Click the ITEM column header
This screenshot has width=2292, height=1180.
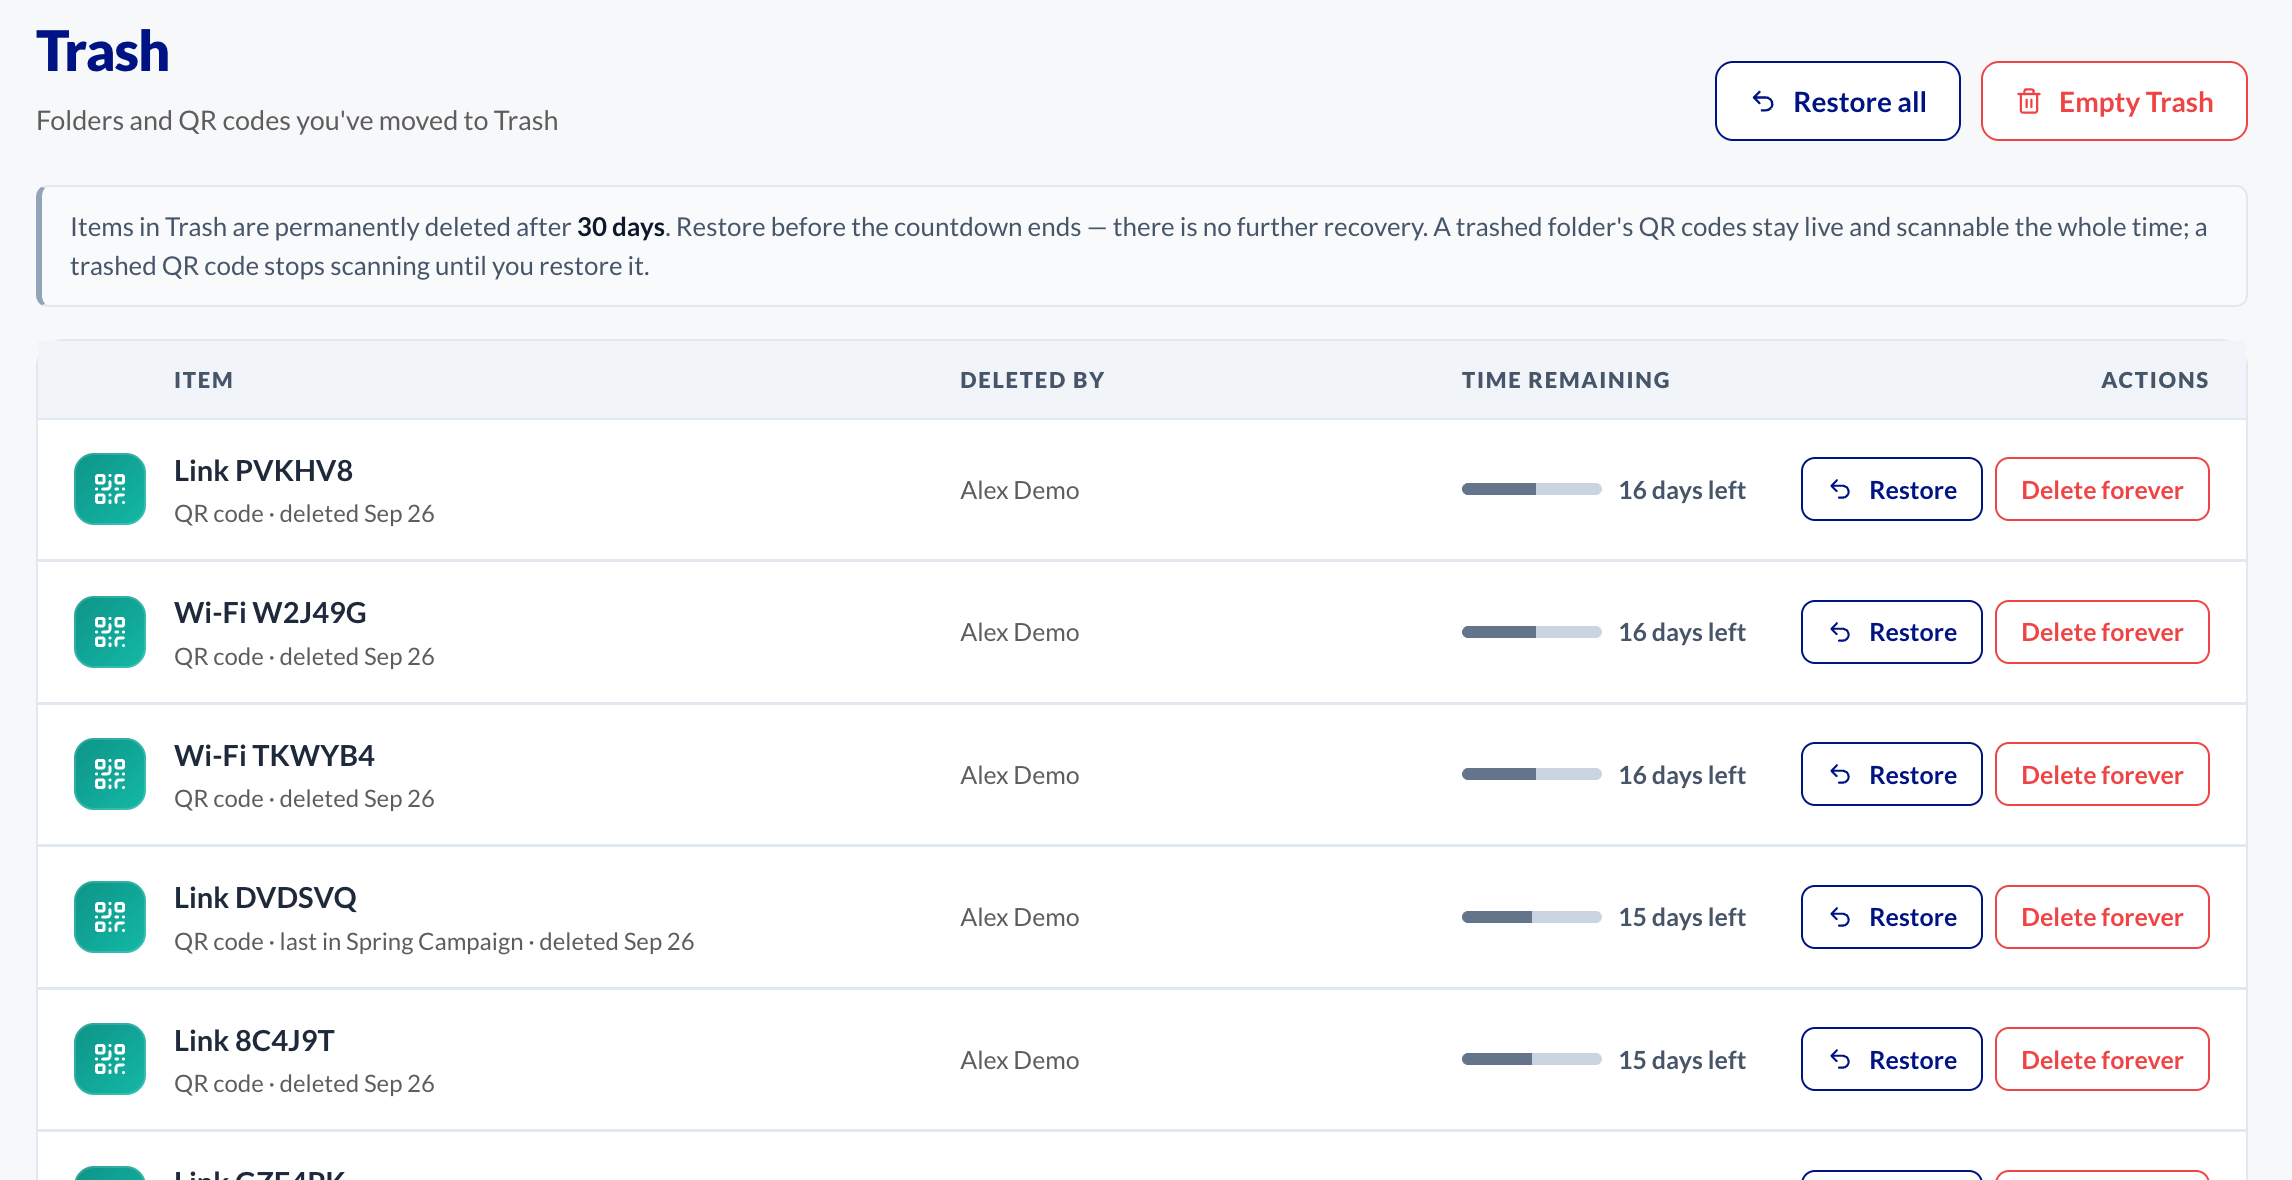coord(203,380)
